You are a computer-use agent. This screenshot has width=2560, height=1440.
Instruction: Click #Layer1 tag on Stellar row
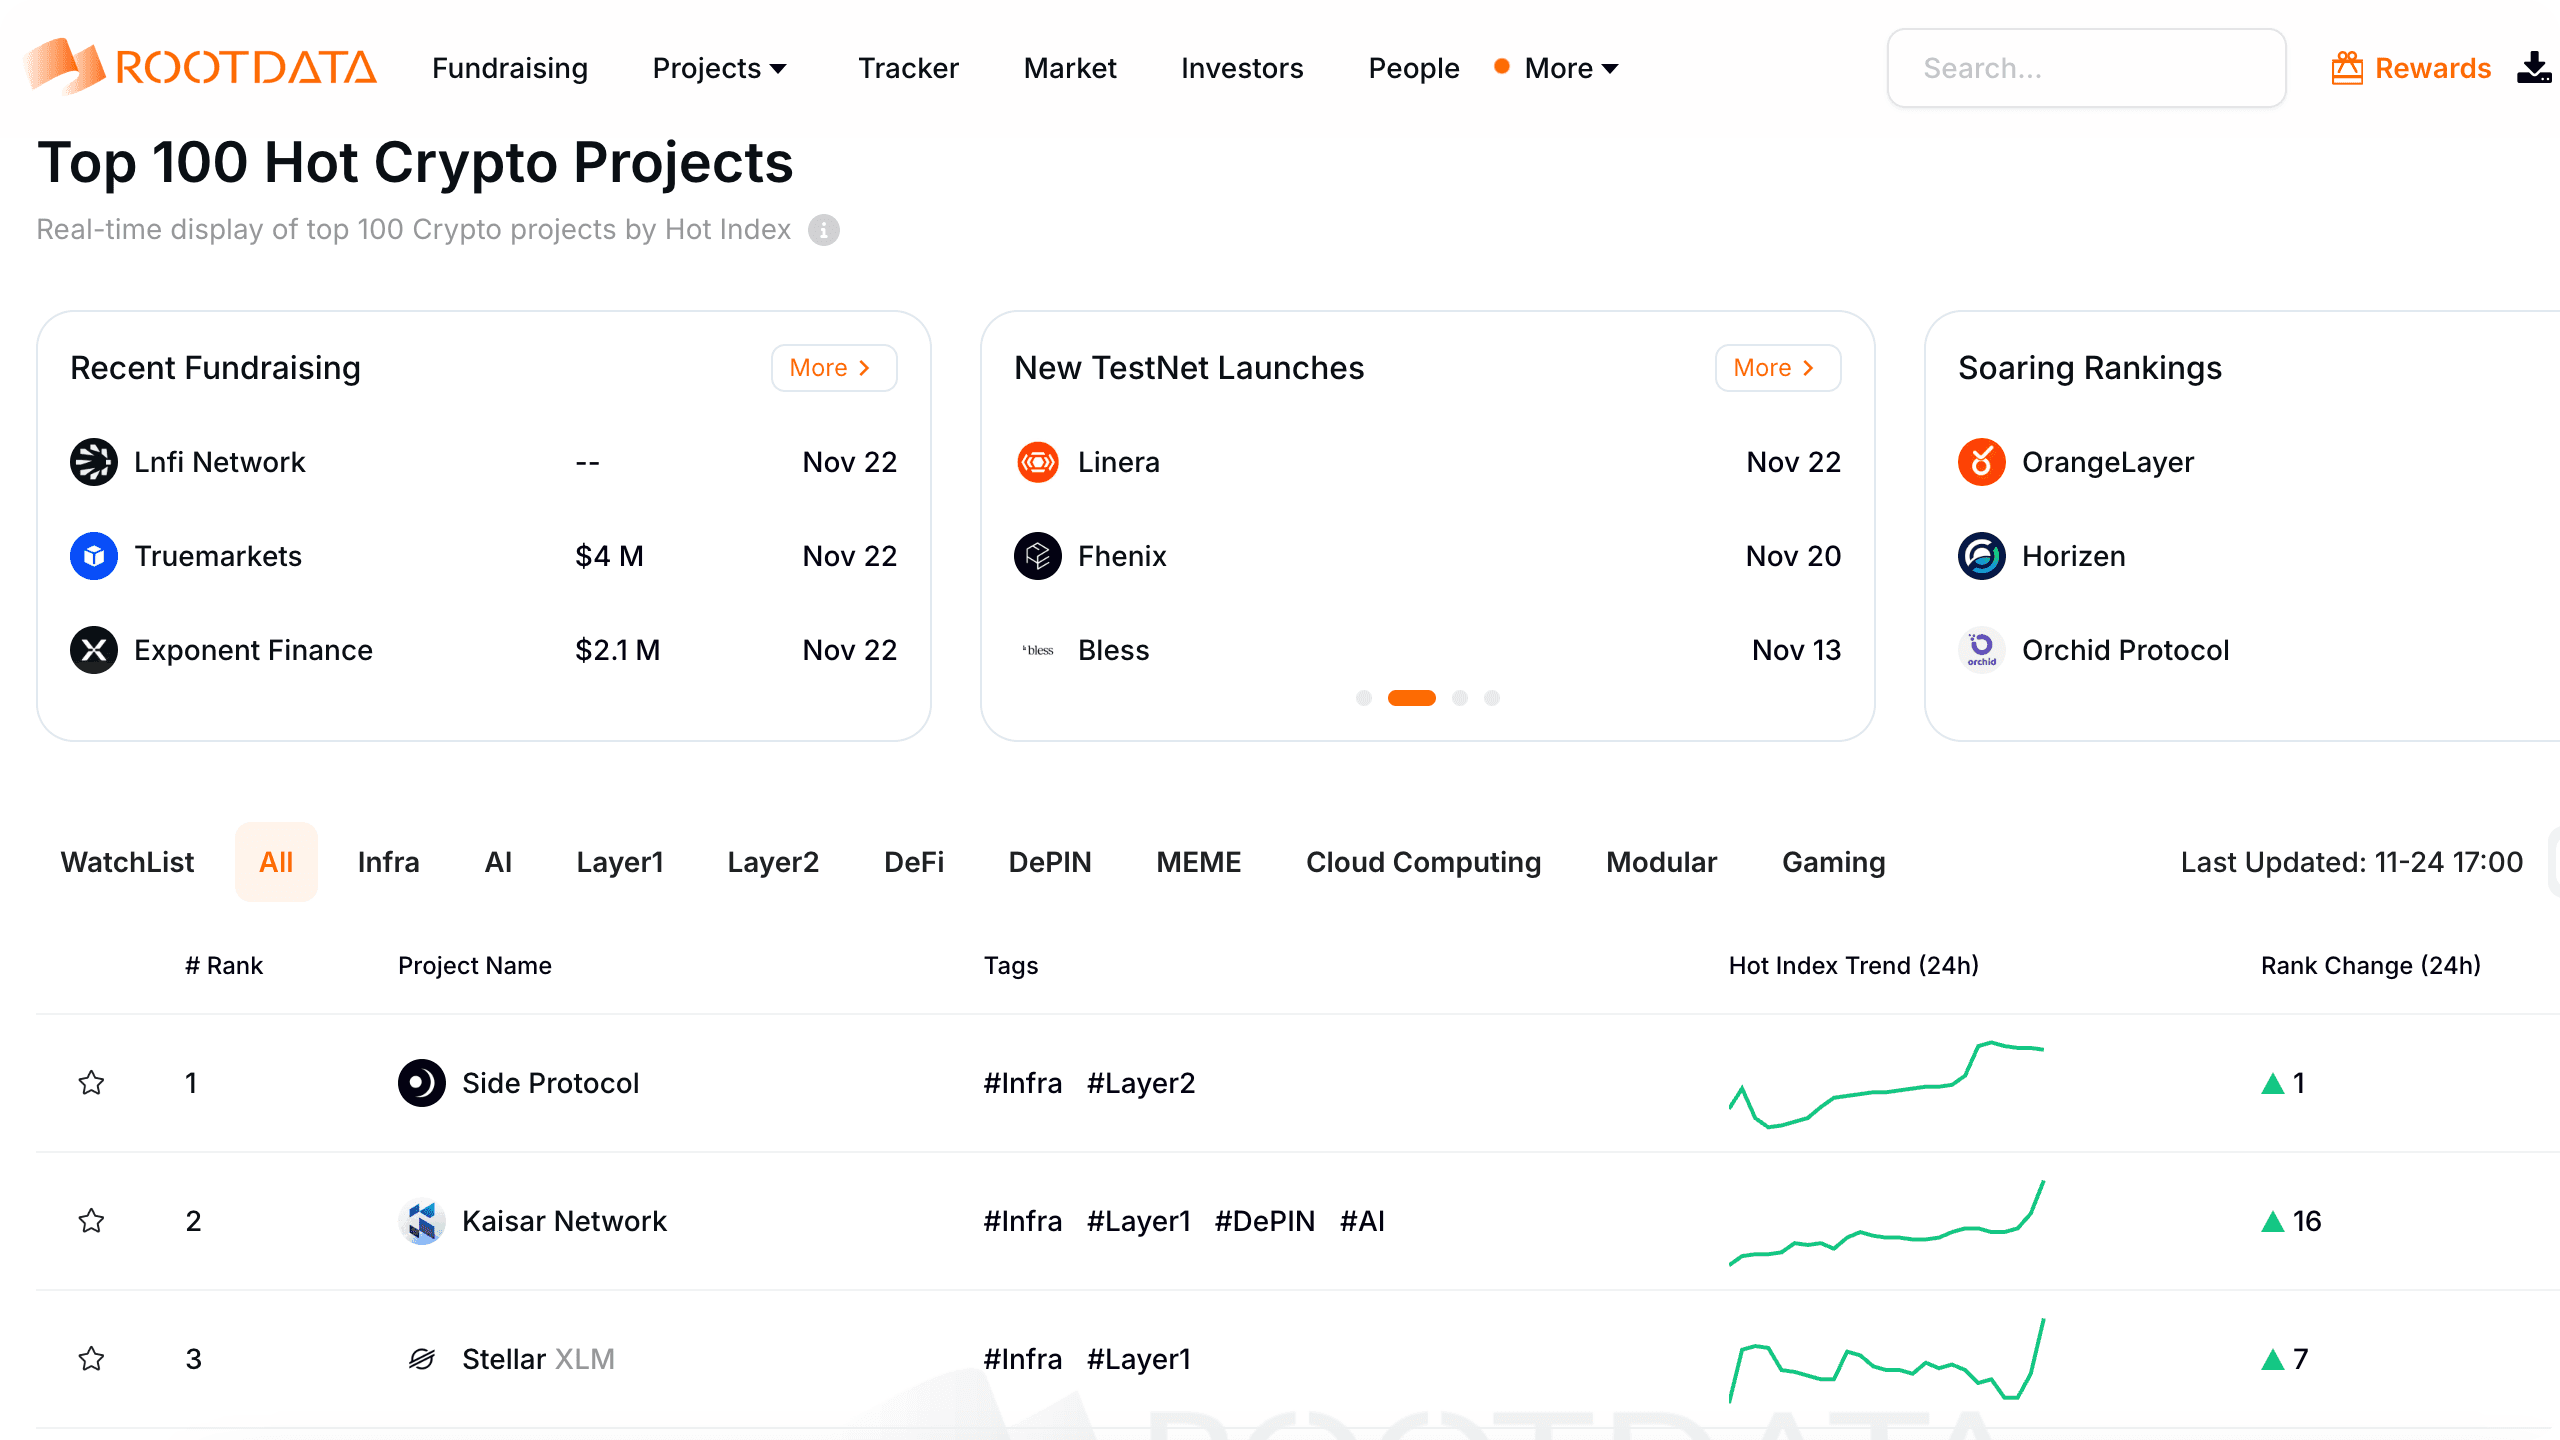[x=1139, y=1359]
